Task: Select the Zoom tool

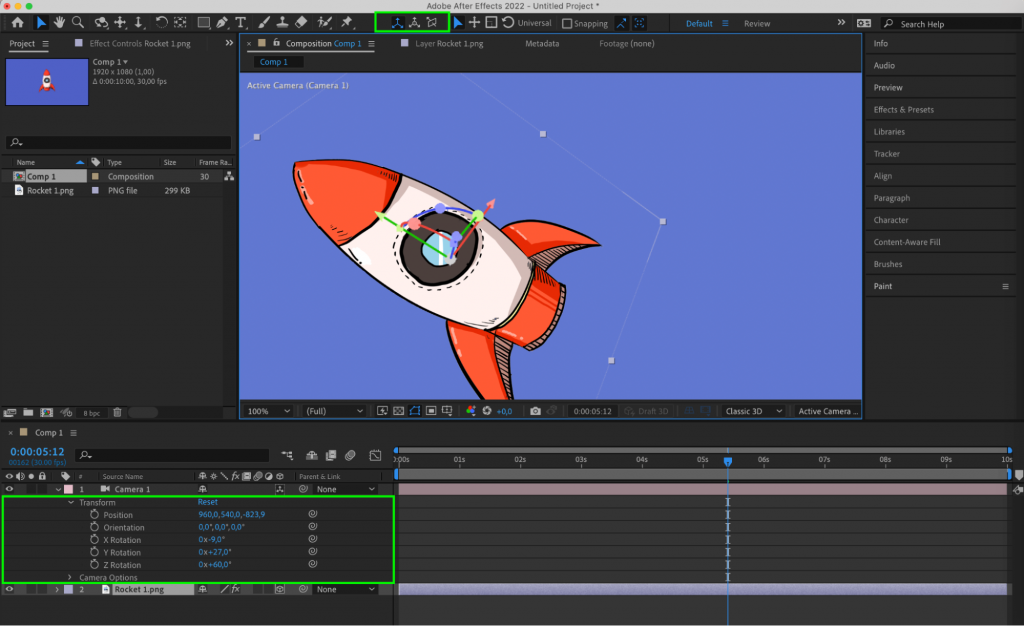Action: point(79,20)
